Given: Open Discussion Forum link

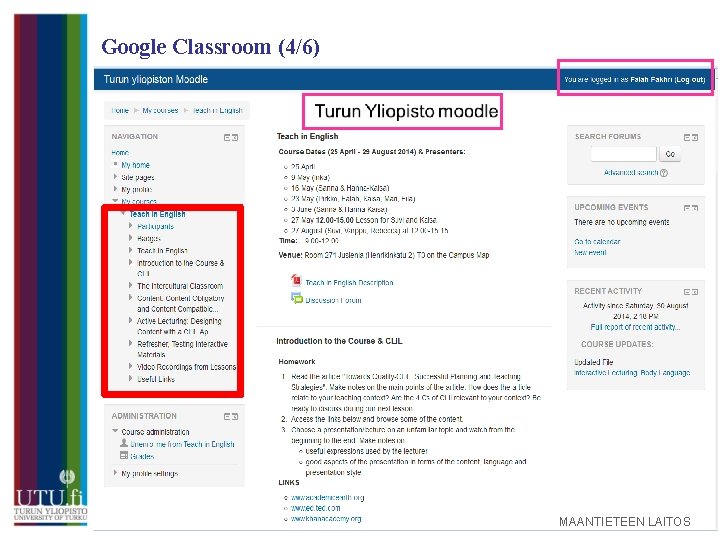Looking at the screenshot, I should tap(333, 300).
